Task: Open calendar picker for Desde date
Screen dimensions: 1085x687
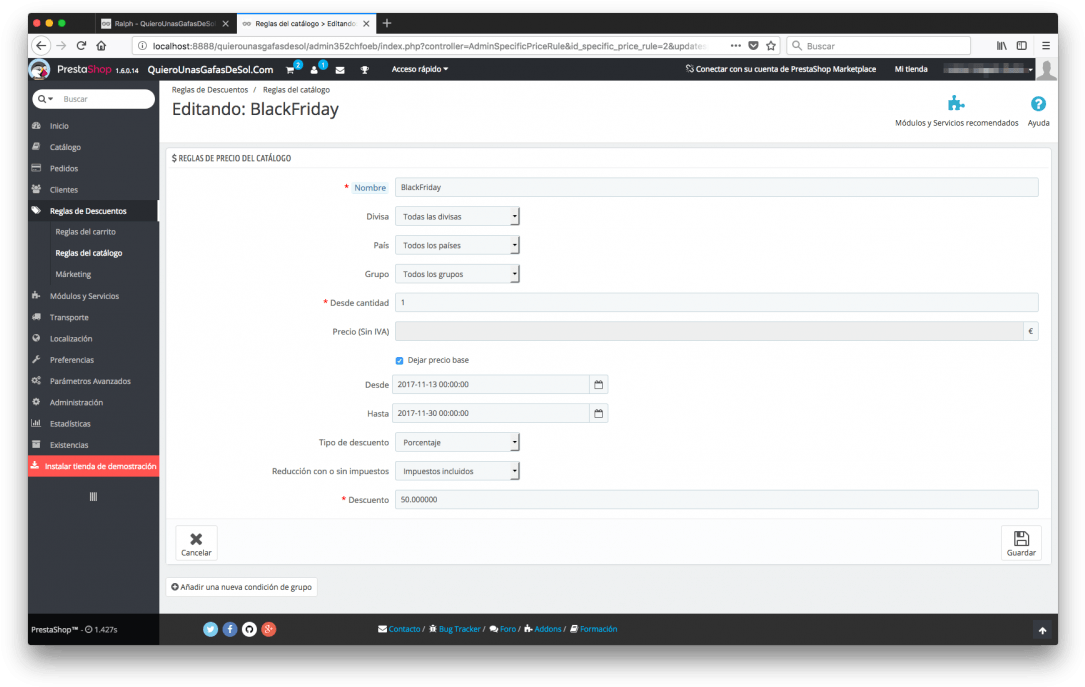Action: 599,385
